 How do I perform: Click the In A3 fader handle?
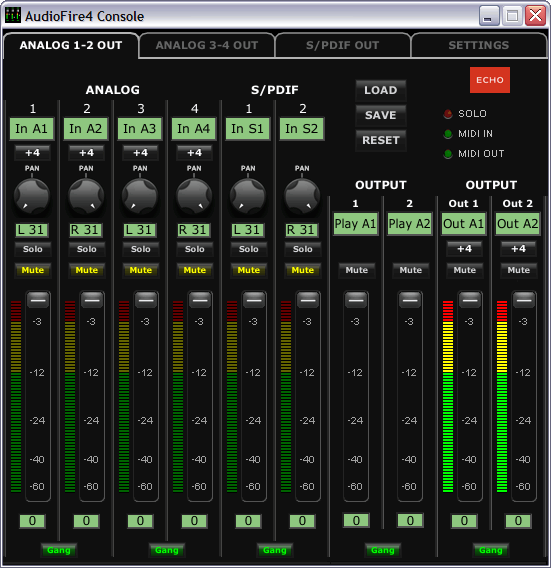[146, 300]
